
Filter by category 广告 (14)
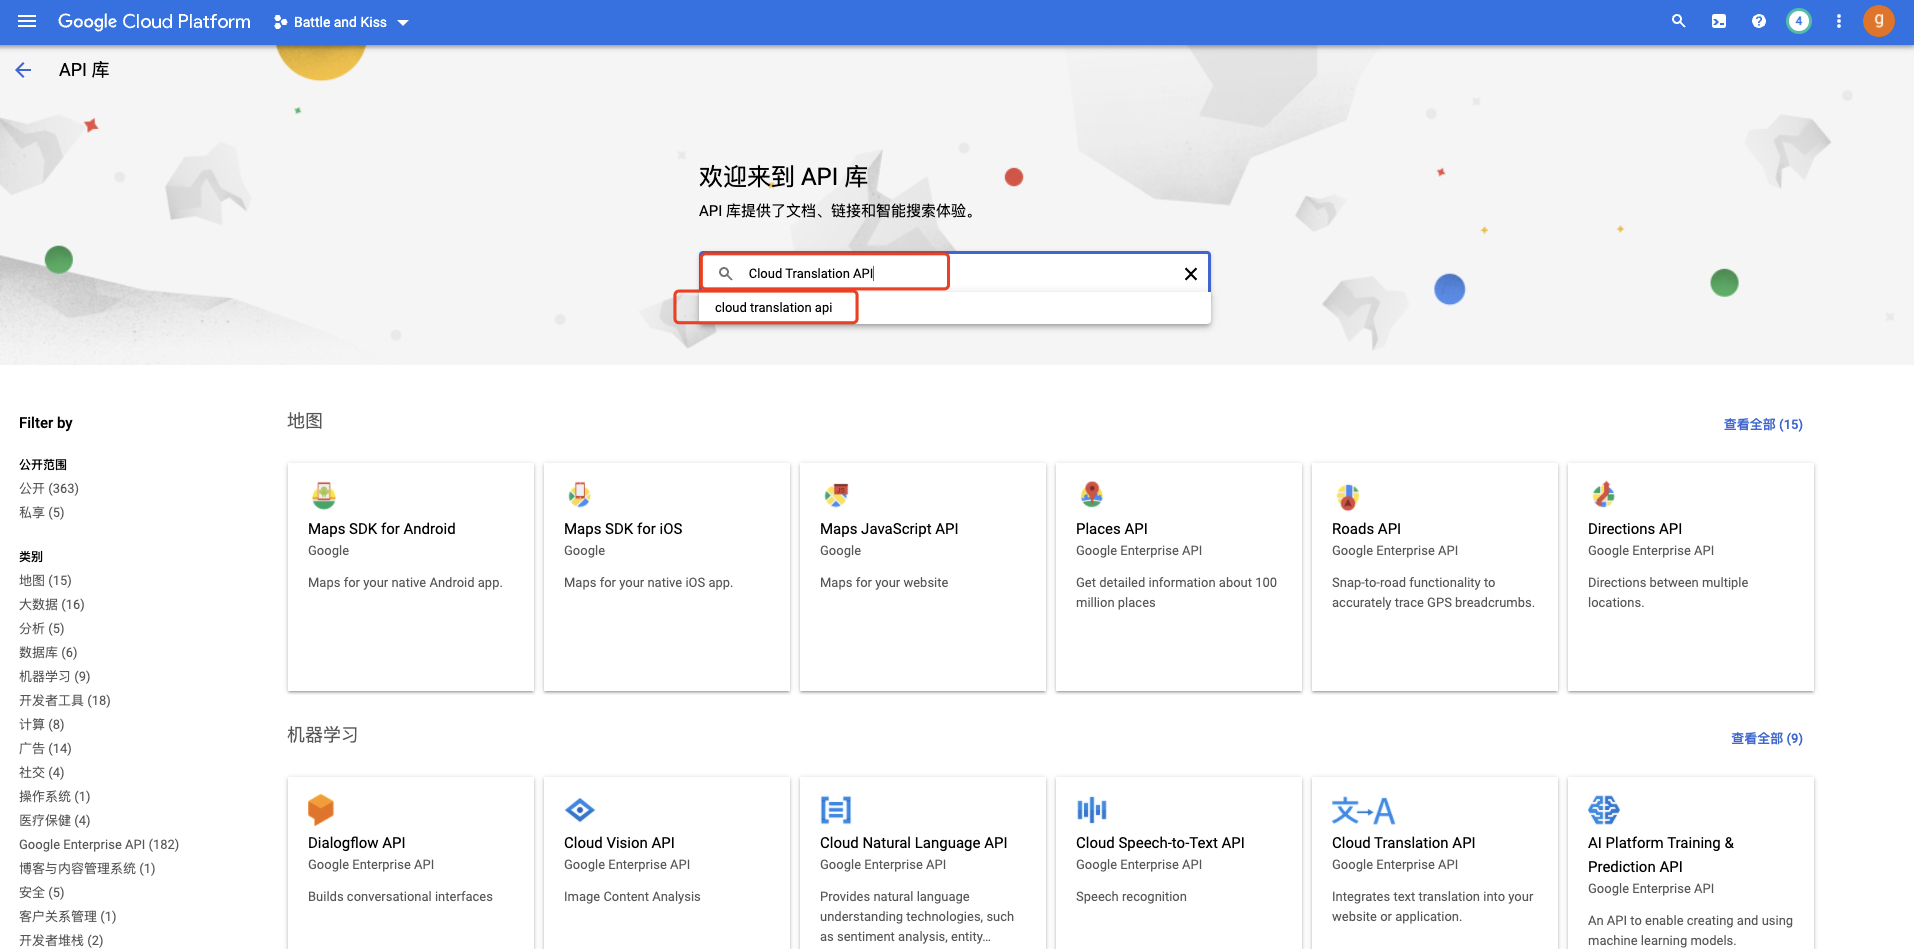(46, 748)
